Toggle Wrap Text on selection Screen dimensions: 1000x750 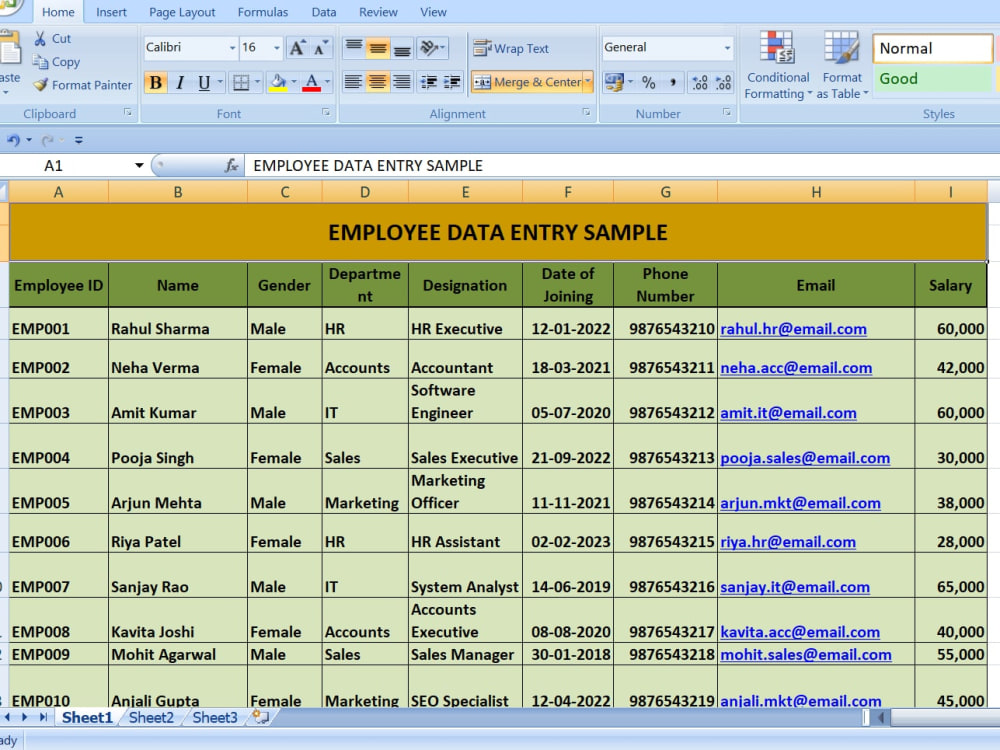[x=511, y=48]
